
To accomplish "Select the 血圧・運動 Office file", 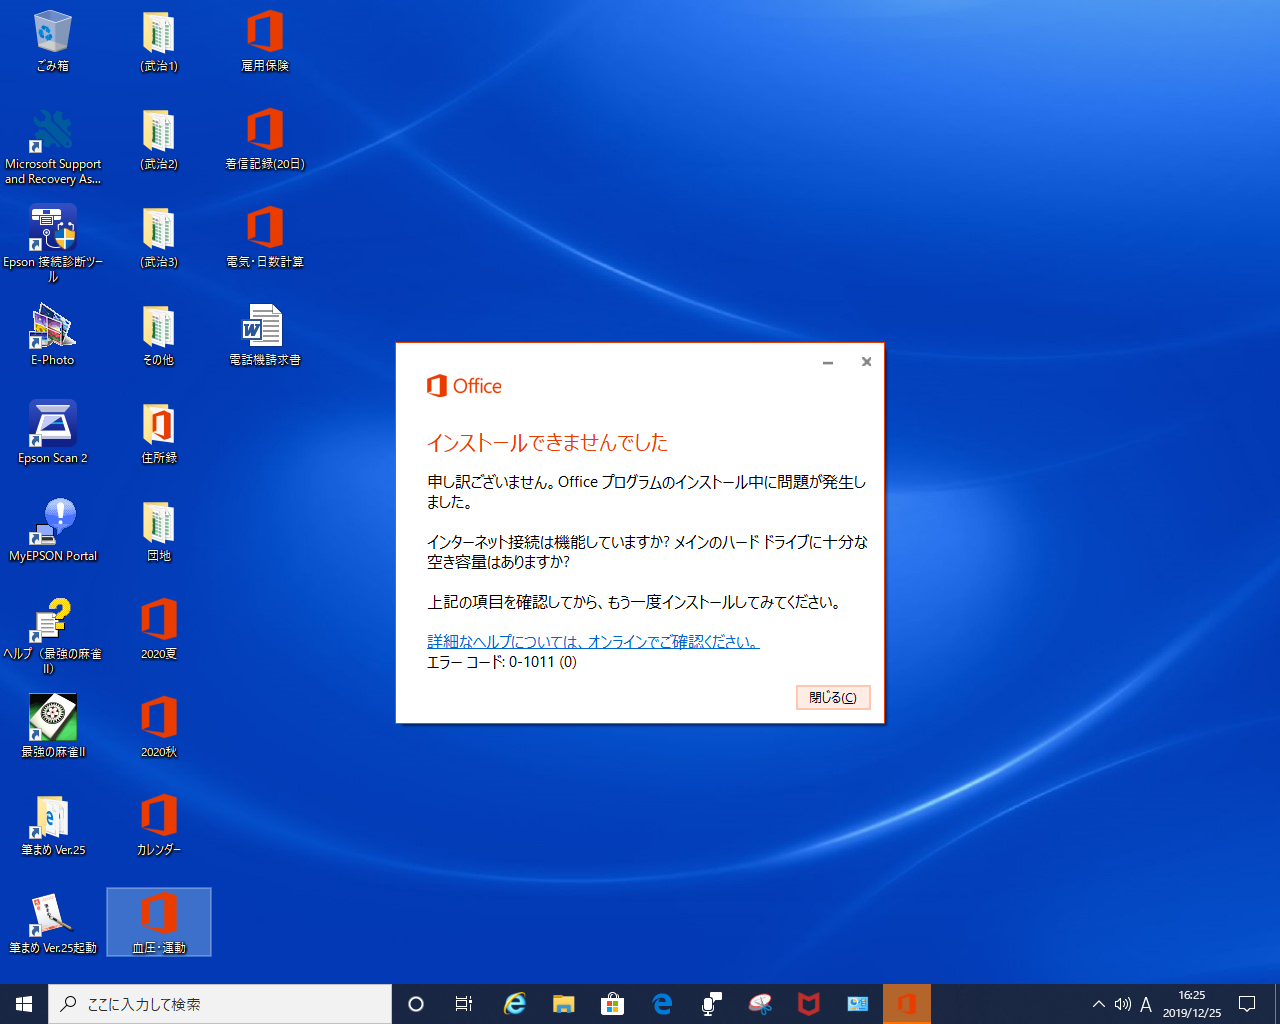I will [159, 923].
